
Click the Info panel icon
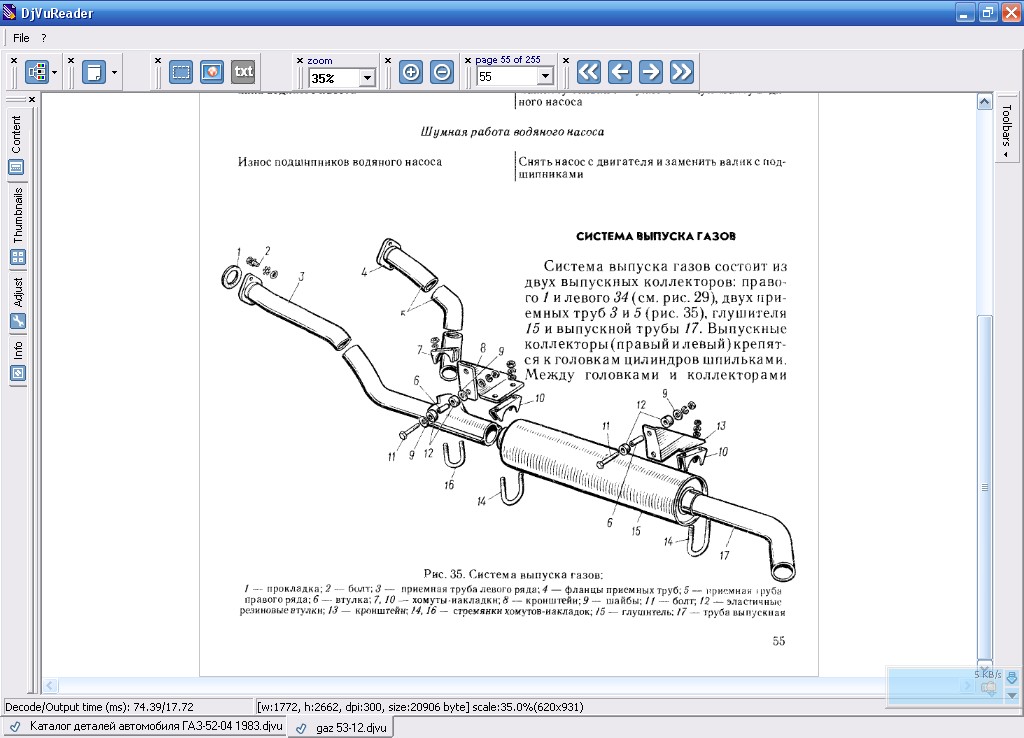coord(18,373)
